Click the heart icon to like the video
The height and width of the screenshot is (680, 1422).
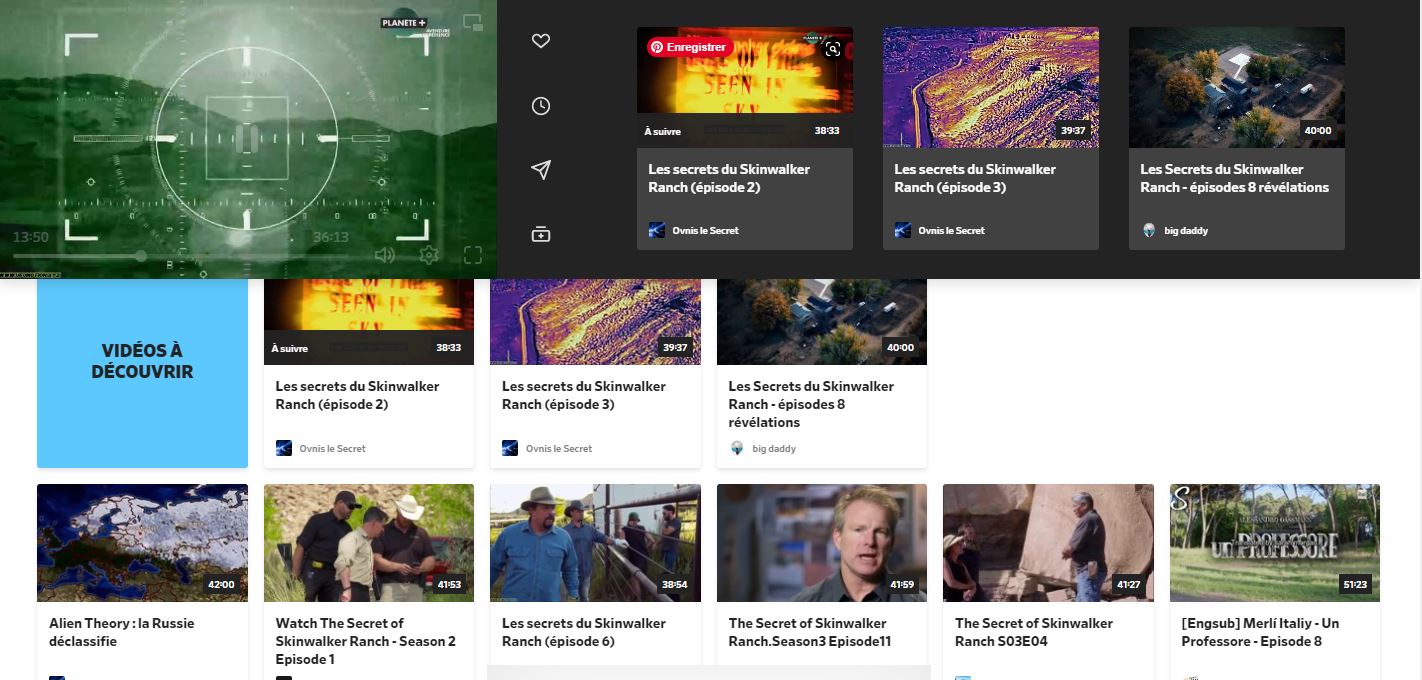[x=541, y=41]
